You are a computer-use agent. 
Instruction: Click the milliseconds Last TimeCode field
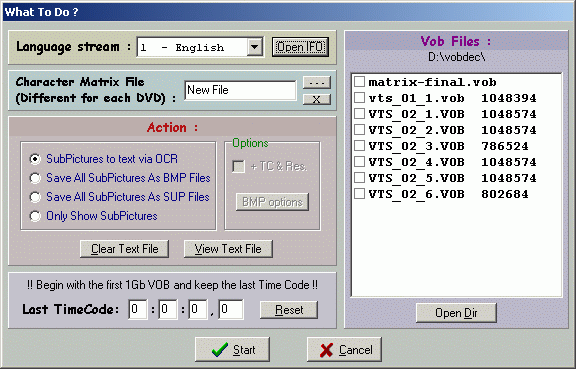(x=231, y=309)
